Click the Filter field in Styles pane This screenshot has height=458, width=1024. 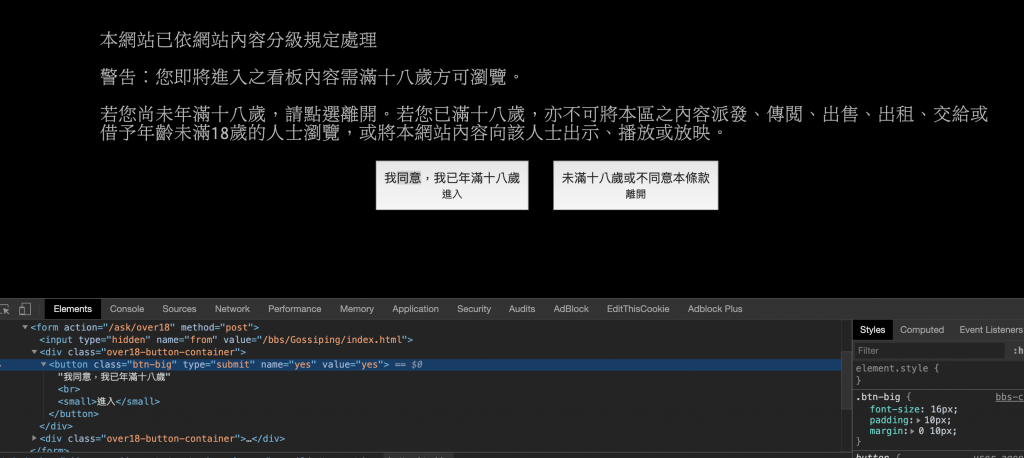[x=929, y=351]
